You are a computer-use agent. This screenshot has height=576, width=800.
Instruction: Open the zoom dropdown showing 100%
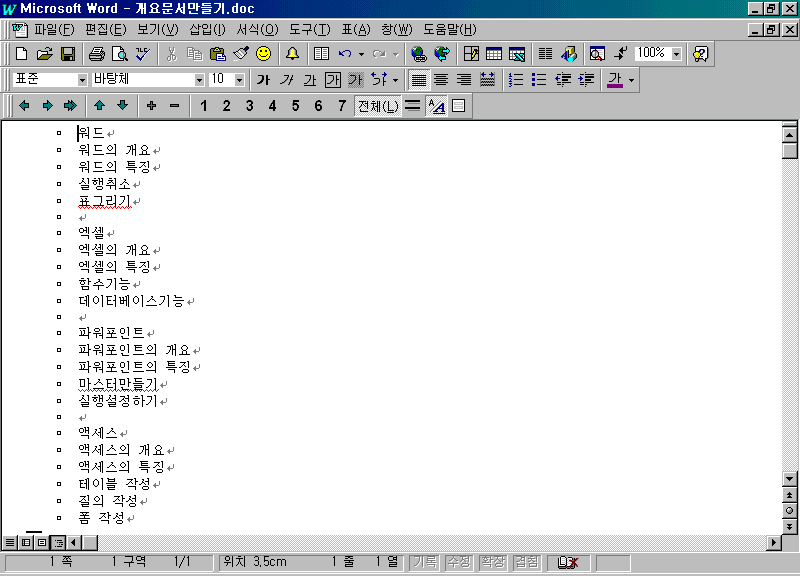[677, 54]
